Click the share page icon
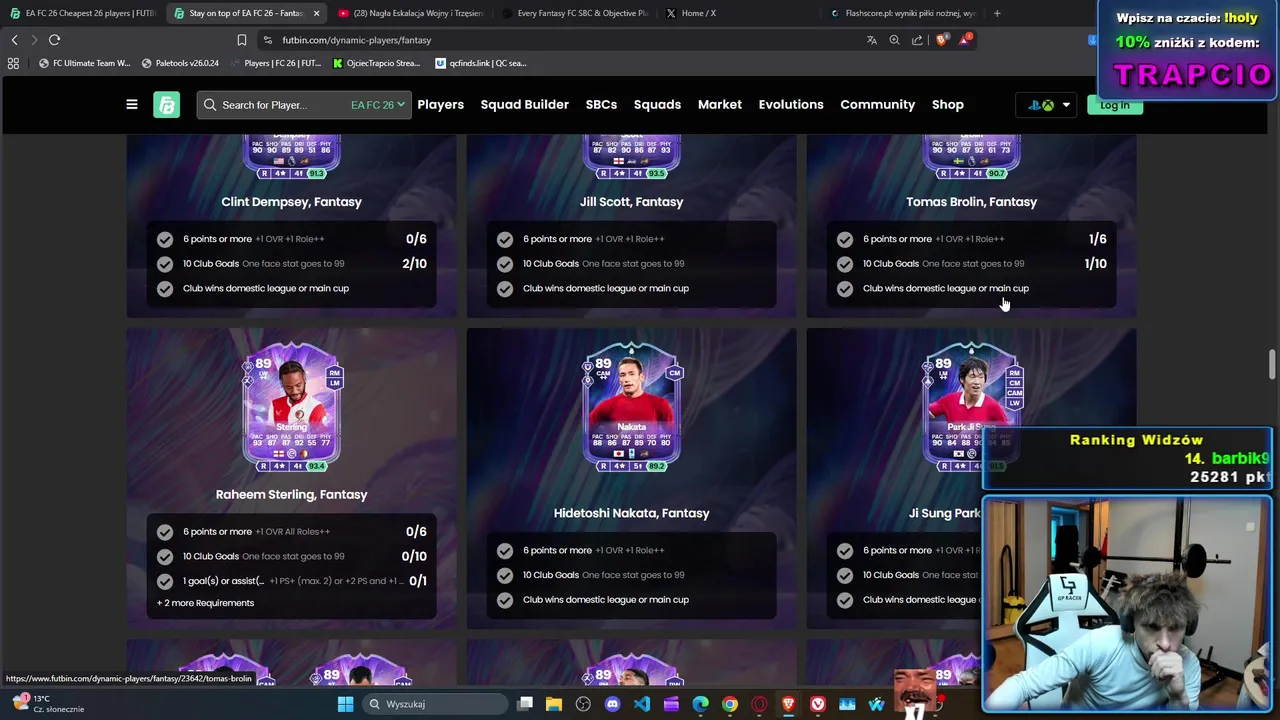Viewport: 1280px width, 720px height. [917, 40]
